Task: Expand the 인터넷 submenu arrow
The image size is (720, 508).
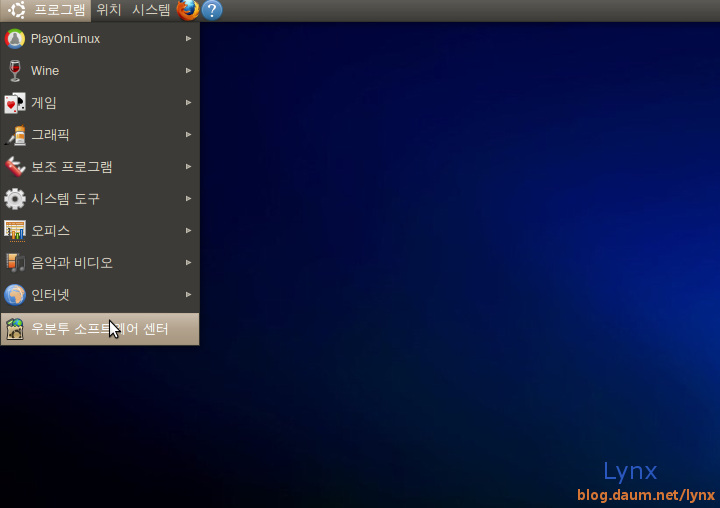Action: point(188,295)
